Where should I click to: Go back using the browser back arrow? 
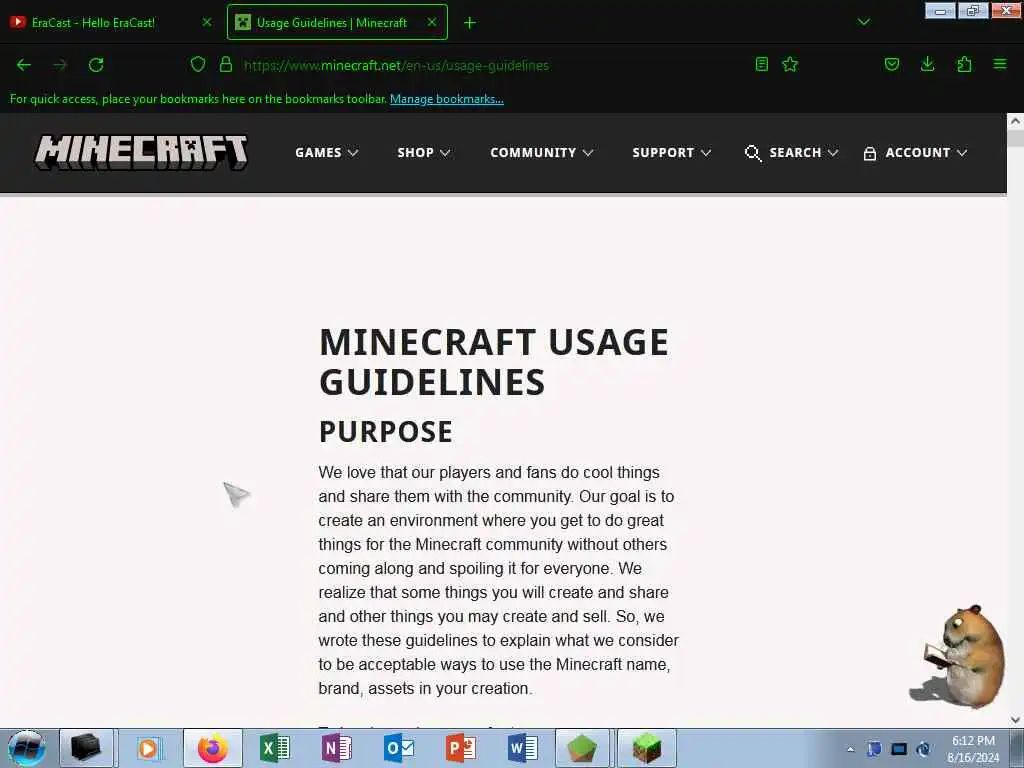tap(24, 65)
